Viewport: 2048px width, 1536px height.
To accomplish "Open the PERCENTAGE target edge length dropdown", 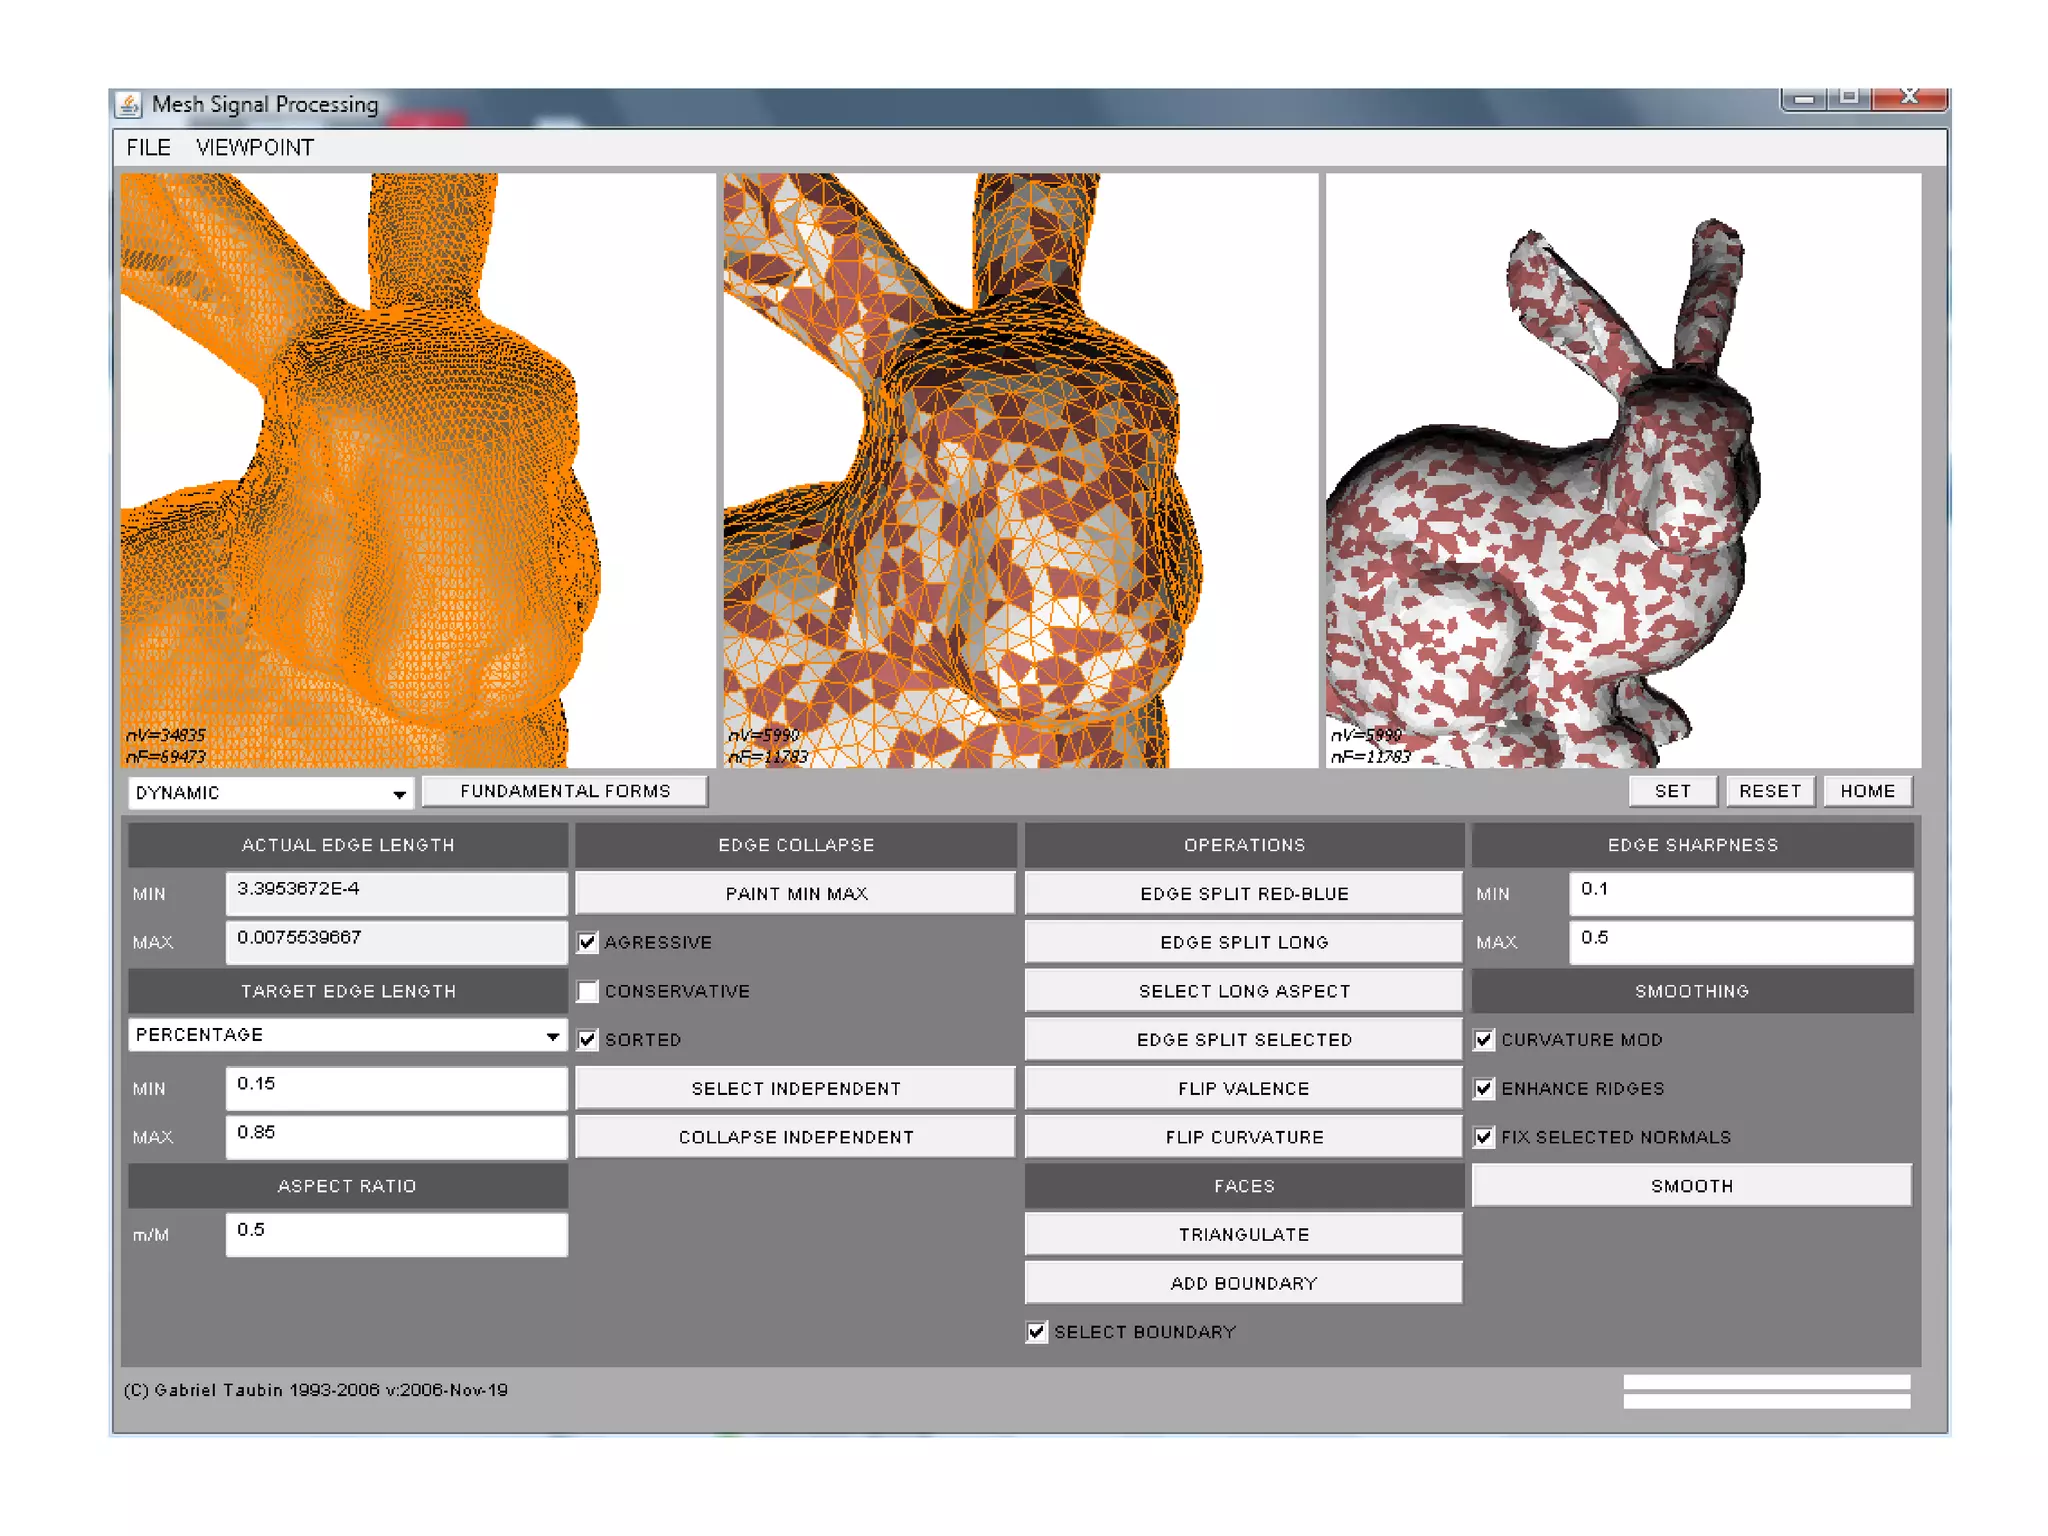I will pyautogui.click(x=552, y=1036).
